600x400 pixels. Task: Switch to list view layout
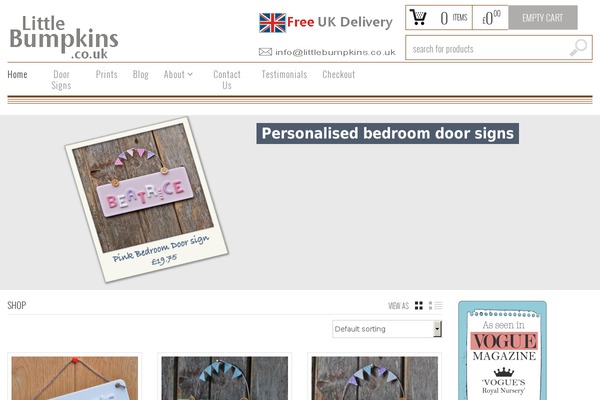[435, 305]
